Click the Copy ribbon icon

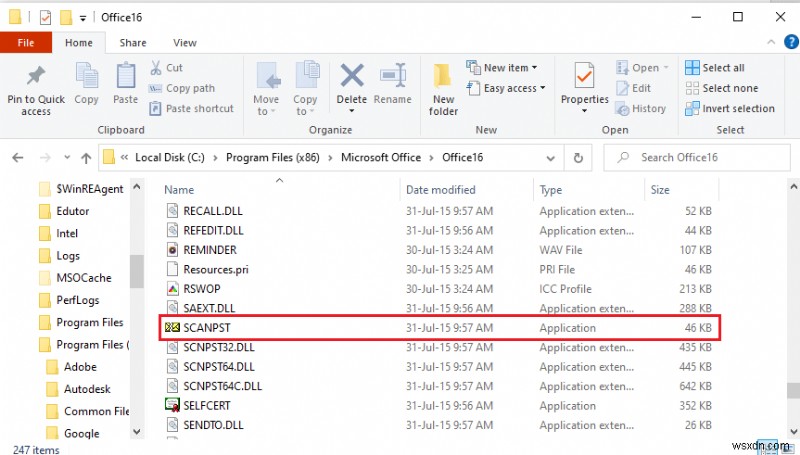(87, 75)
